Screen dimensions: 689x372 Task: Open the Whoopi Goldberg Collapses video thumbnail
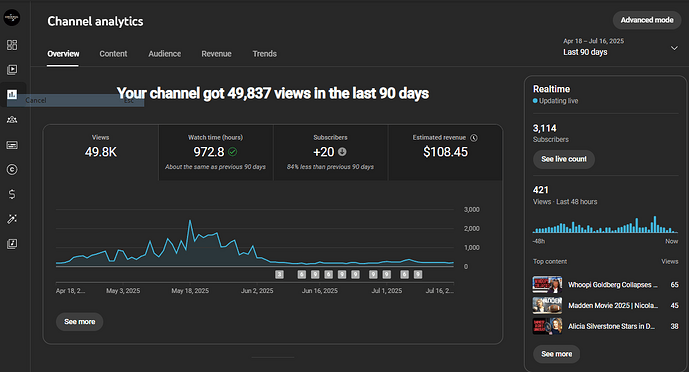click(x=547, y=285)
